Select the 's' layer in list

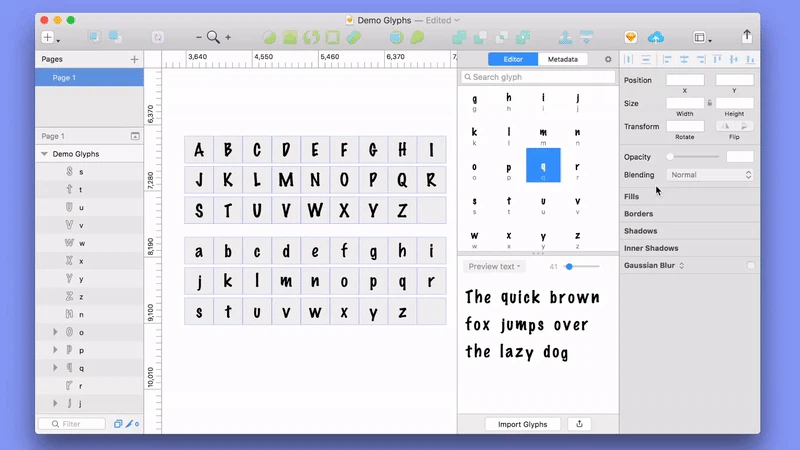pyautogui.click(x=89, y=172)
